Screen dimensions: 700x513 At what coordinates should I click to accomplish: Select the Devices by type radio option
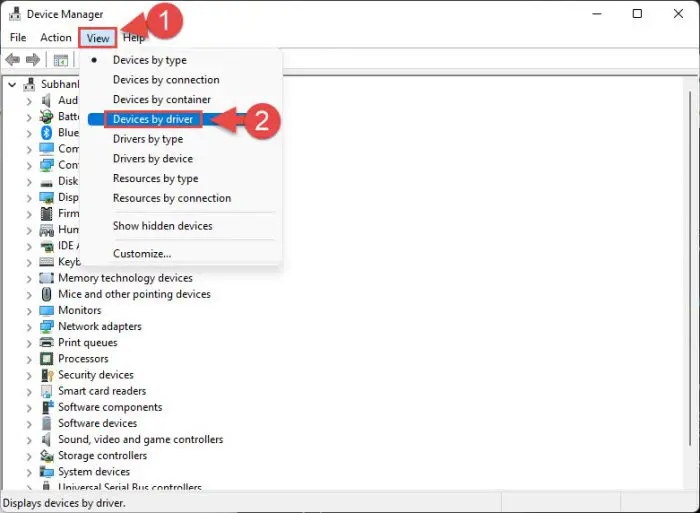coord(149,60)
